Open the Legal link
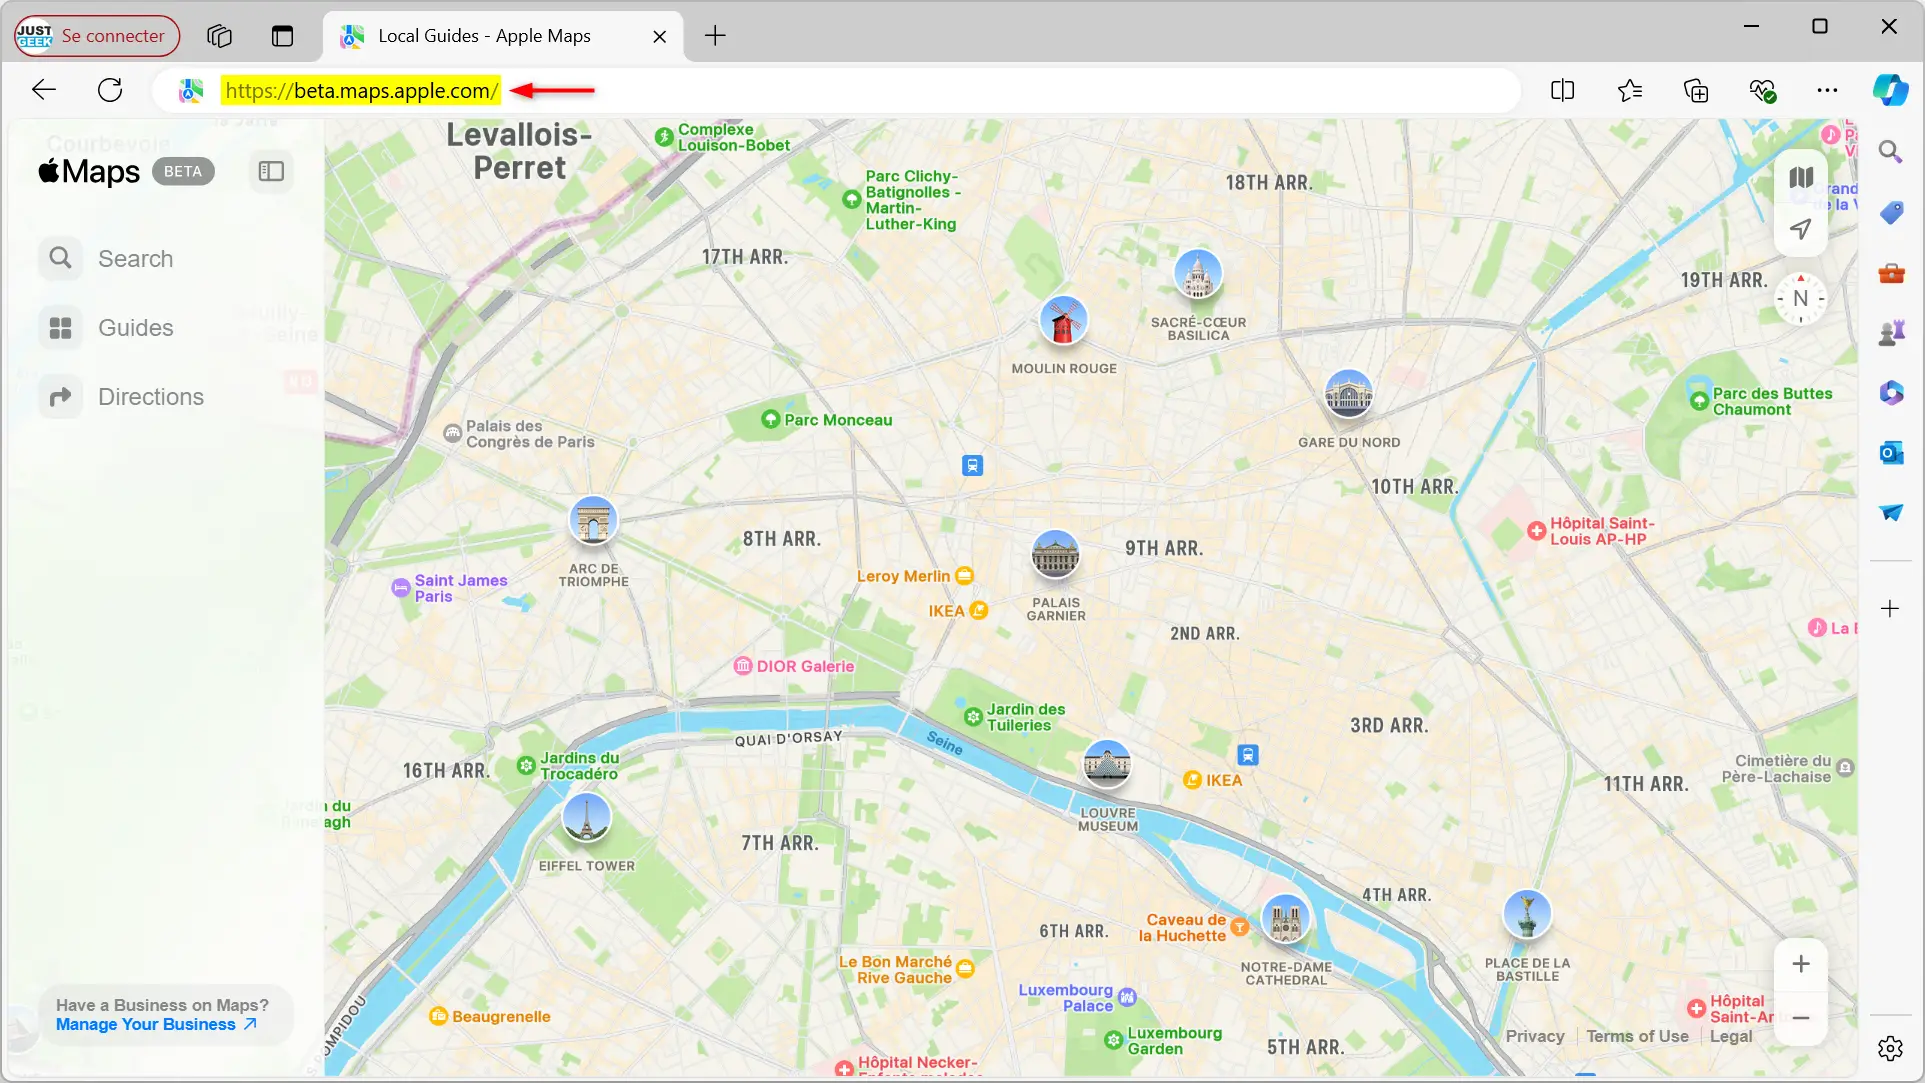This screenshot has height=1083, width=1925. tap(1731, 1036)
